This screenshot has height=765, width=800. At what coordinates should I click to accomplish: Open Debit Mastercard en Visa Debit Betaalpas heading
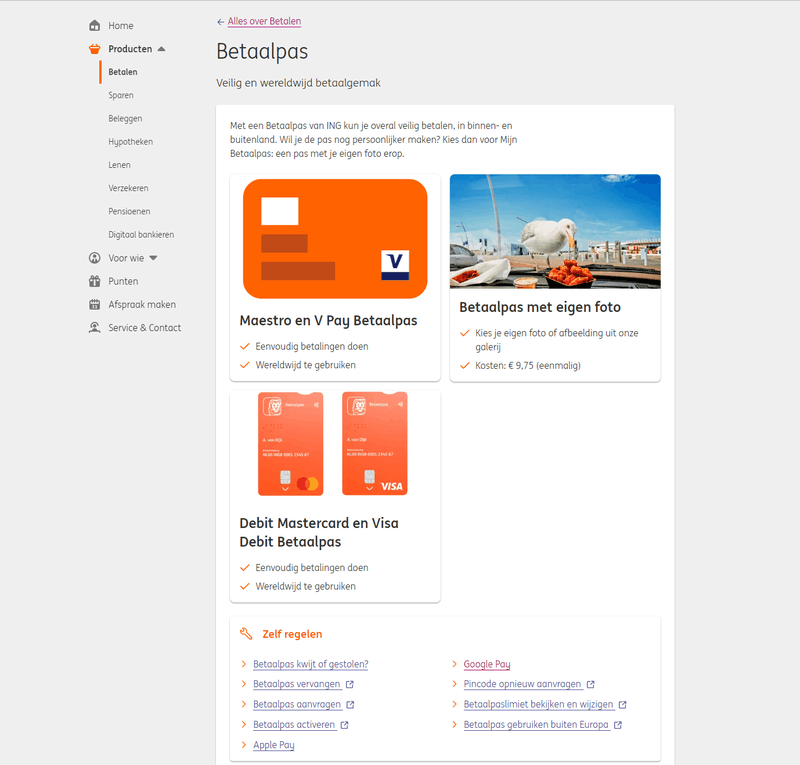[319, 532]
